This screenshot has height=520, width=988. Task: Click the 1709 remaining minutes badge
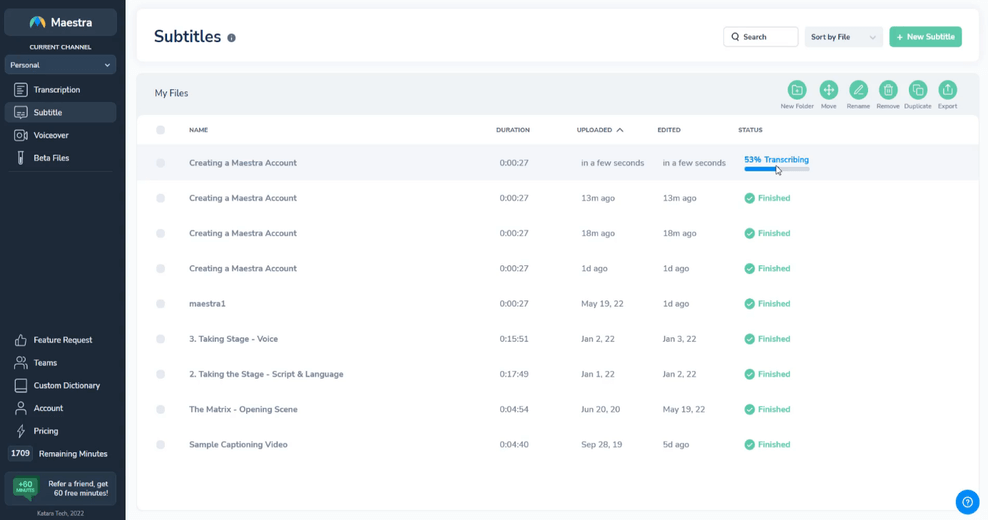pyautogui.click(x=20, y=453)
